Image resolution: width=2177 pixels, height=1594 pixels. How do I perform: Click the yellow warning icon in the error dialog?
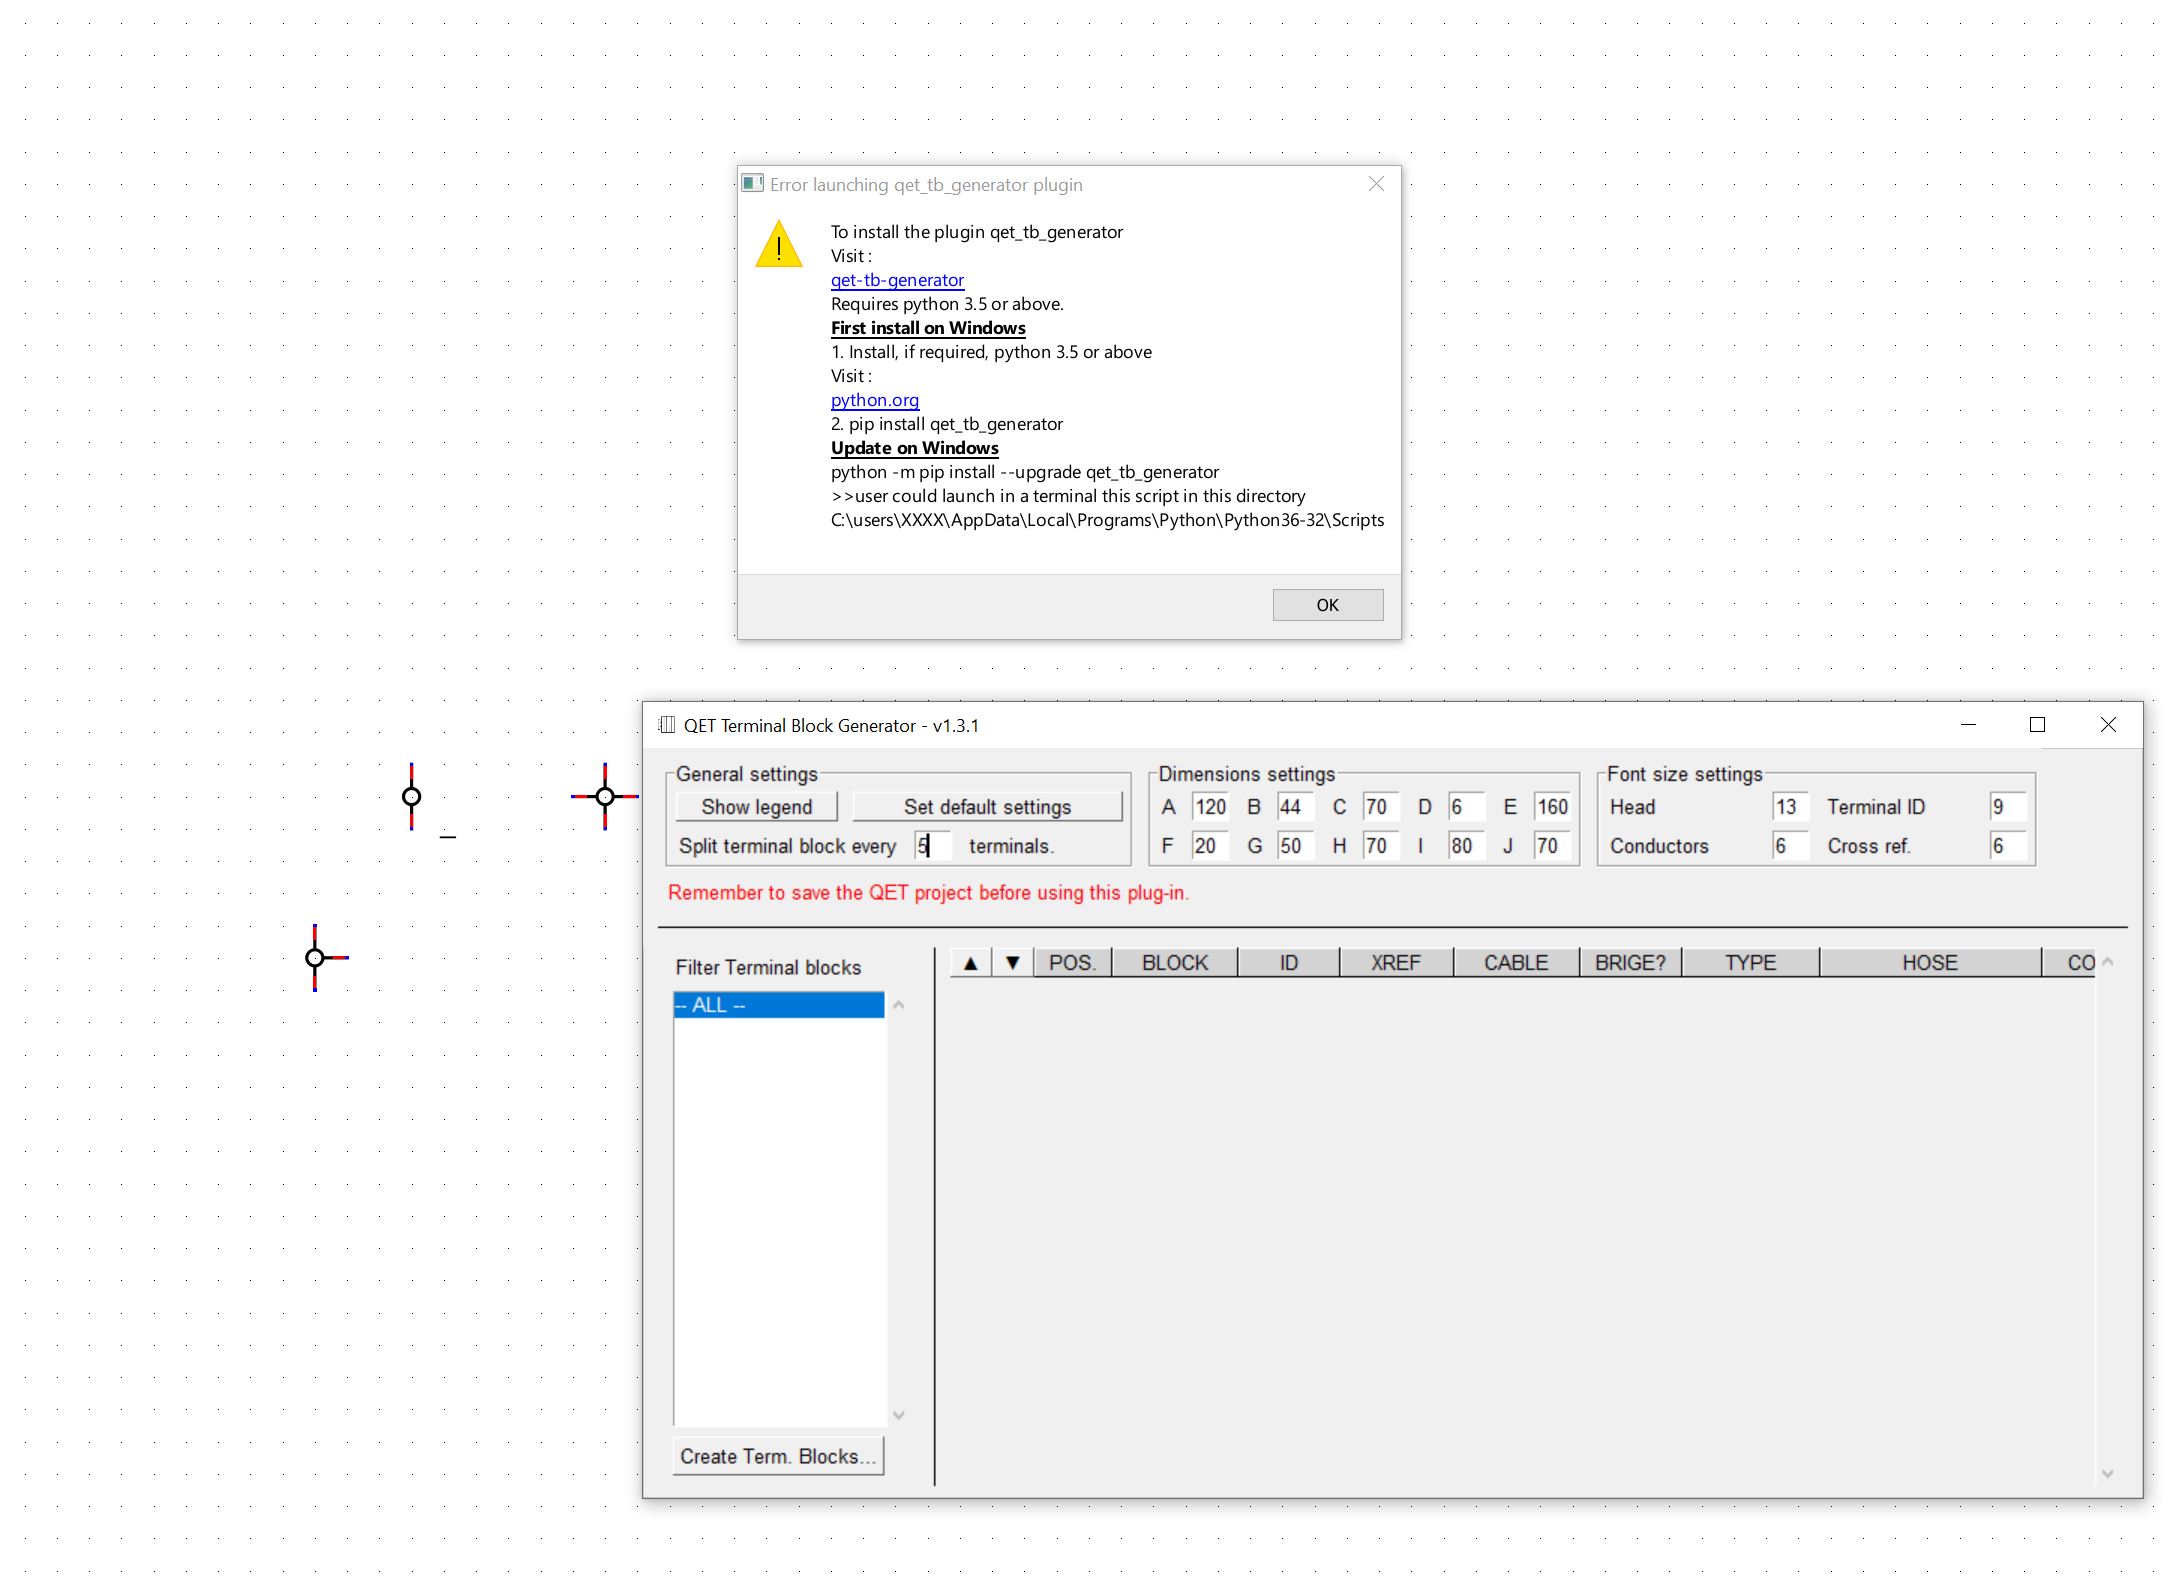coord(778,246)
